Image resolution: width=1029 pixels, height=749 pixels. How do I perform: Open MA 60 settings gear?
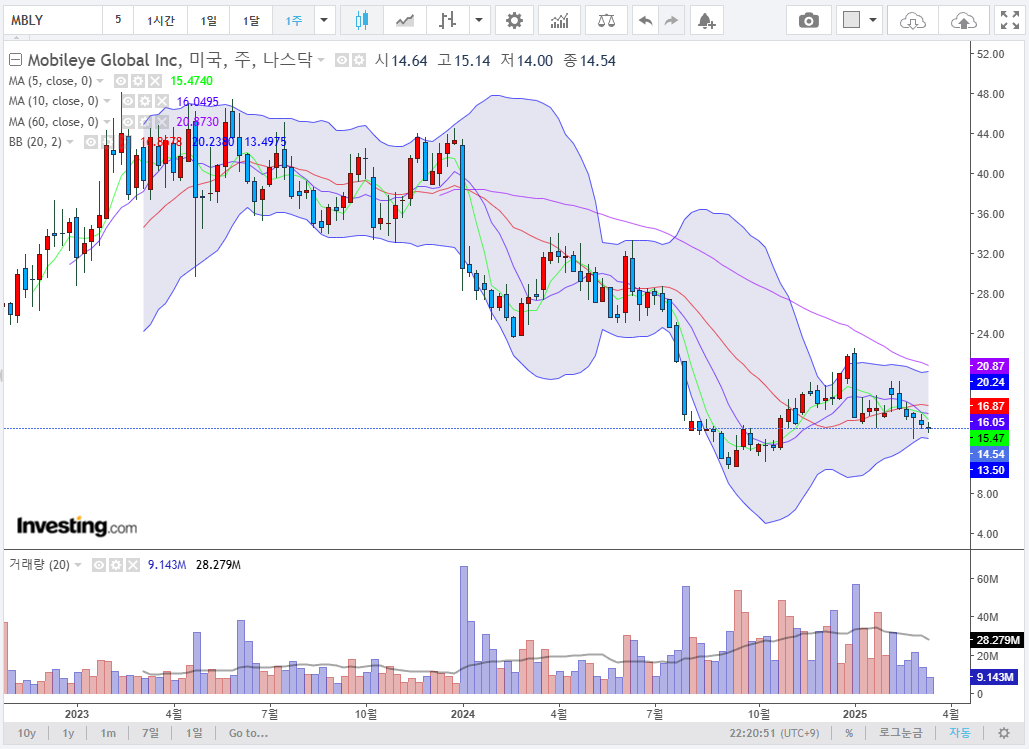[144, 121]
